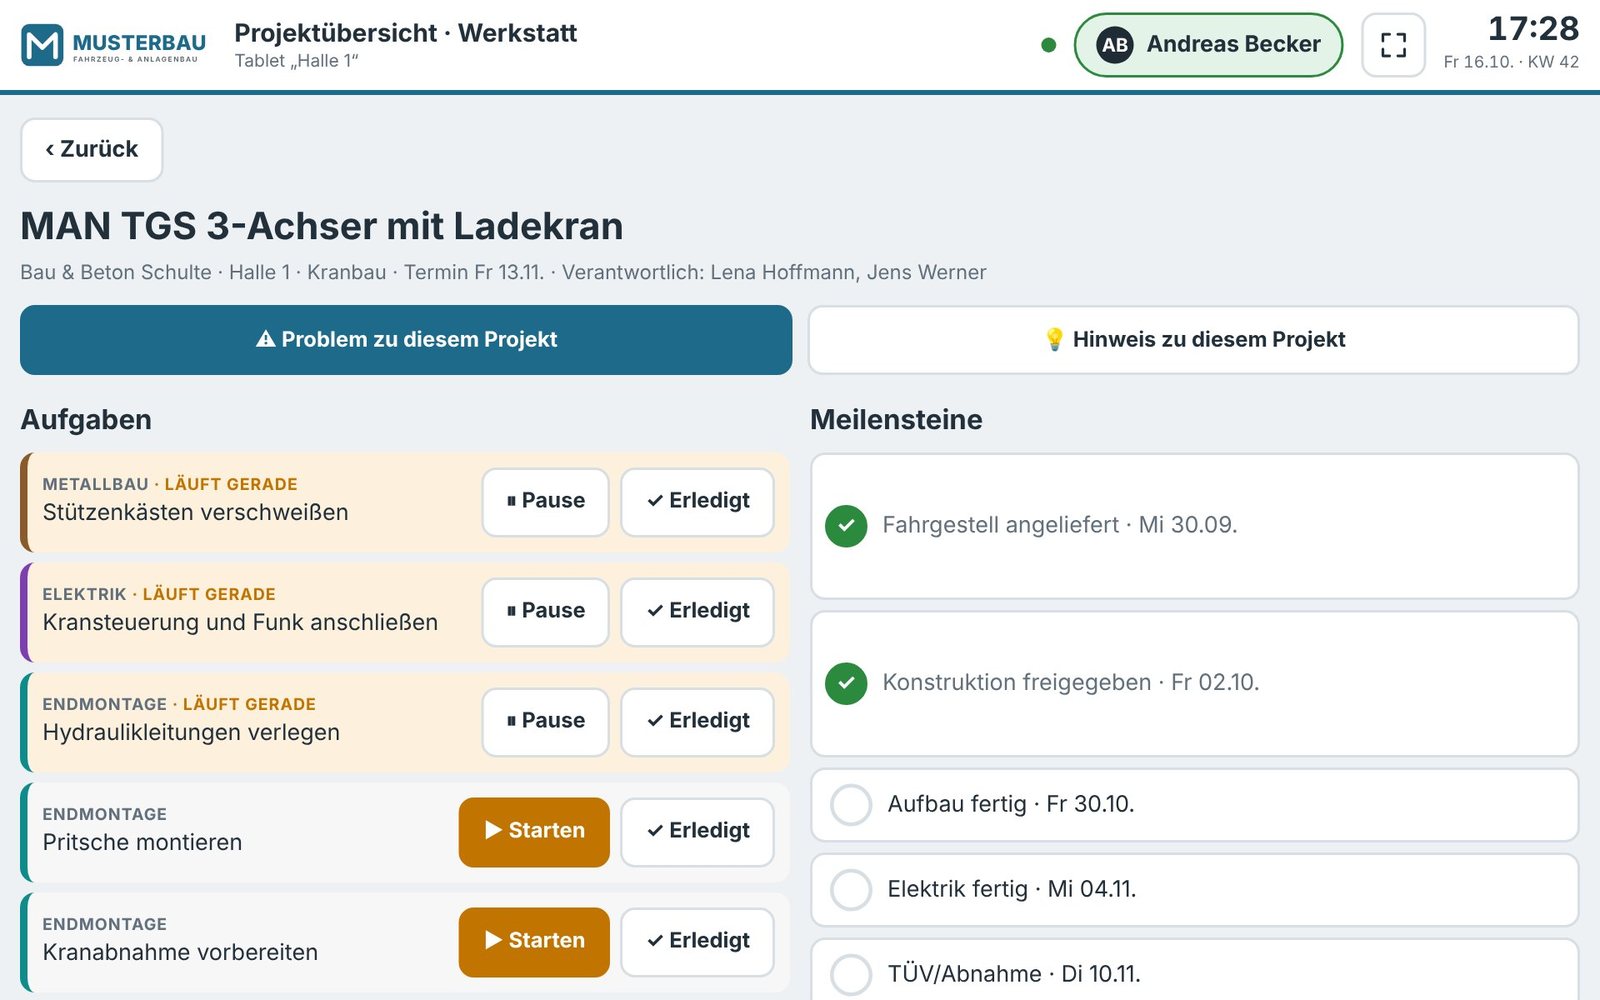This screenshot has width=1600, height=1000.
Task: Click the Aufgaben heading
Action: tap(86, 420)
